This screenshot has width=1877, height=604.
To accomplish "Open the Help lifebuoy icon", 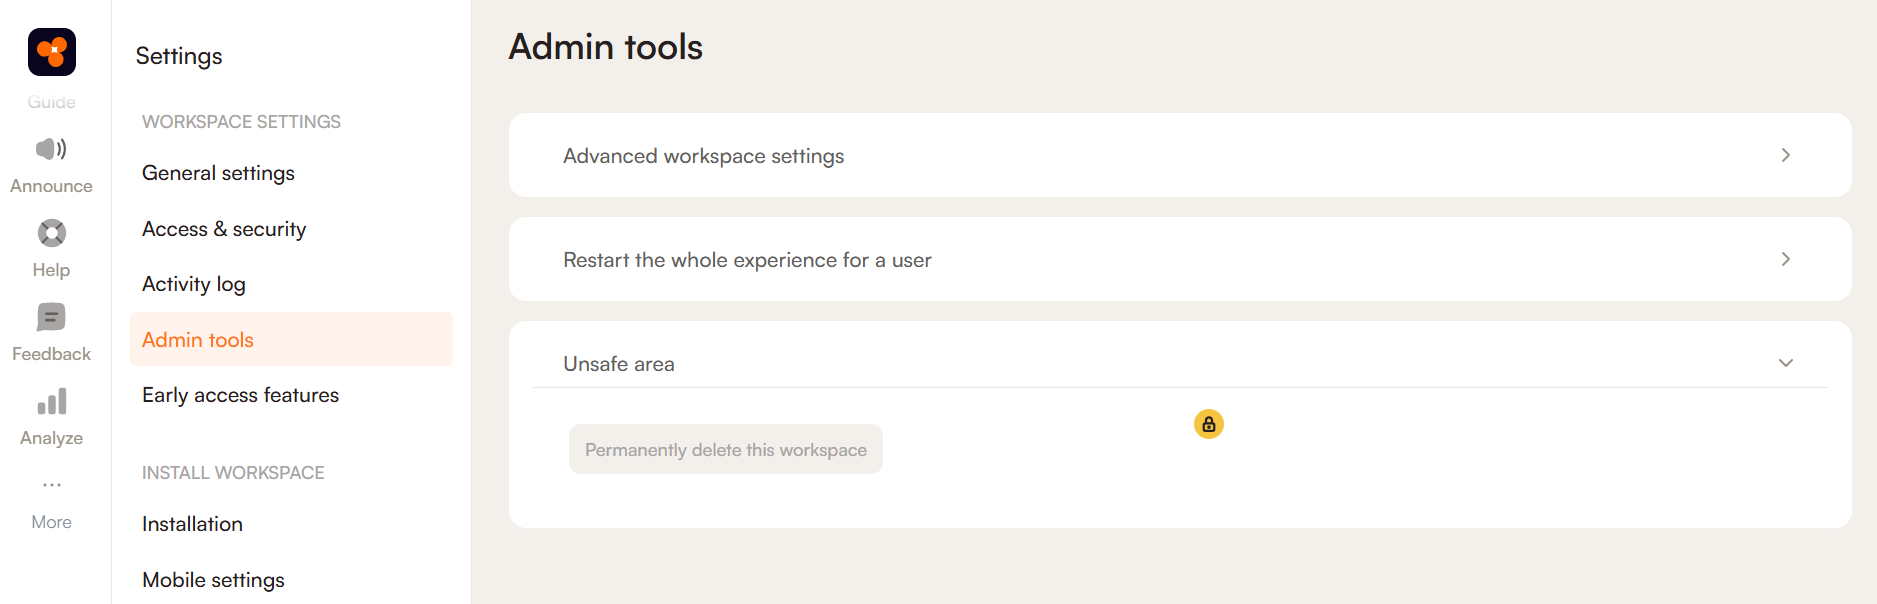I will (51, 234).
